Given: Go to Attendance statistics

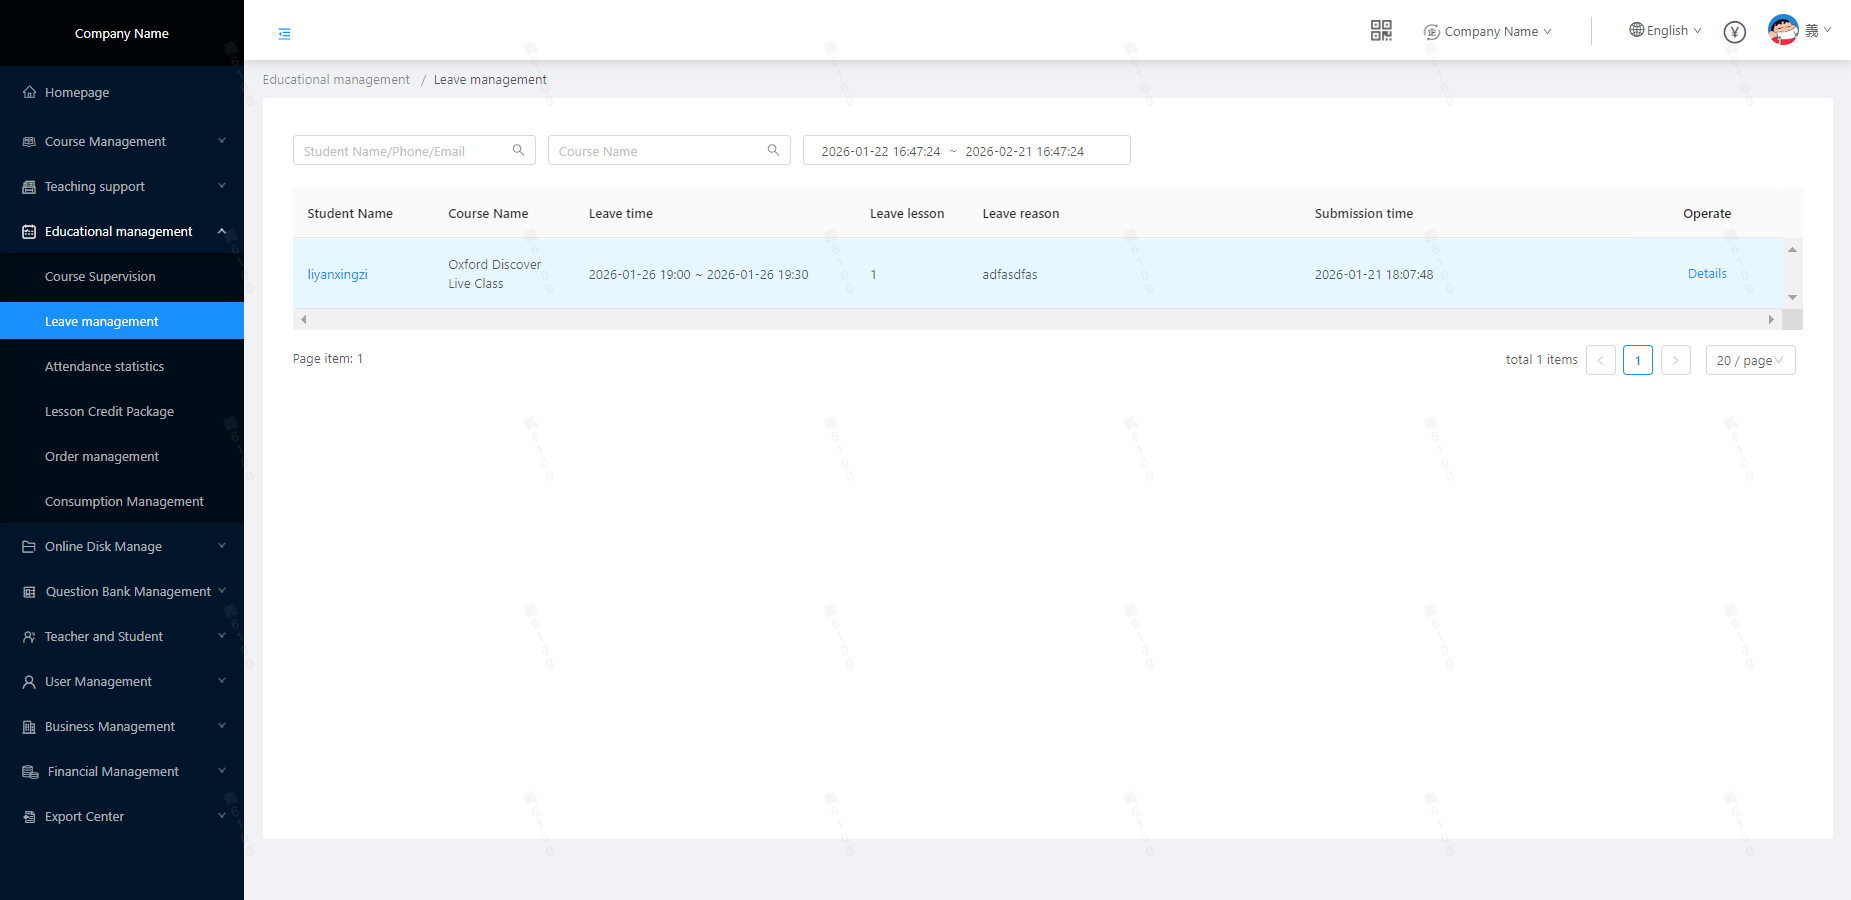Looking at the screenshot, I should (x=104, y=367).
